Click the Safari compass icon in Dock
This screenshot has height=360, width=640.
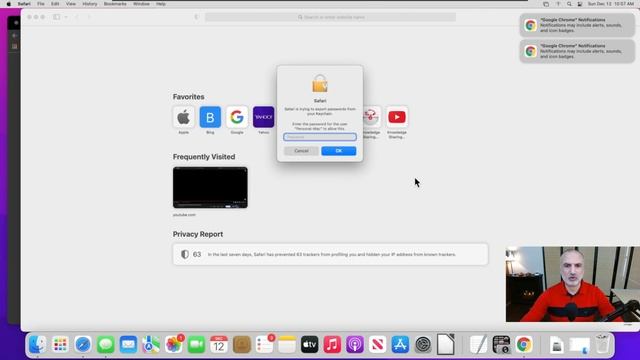tap(83, 344)
